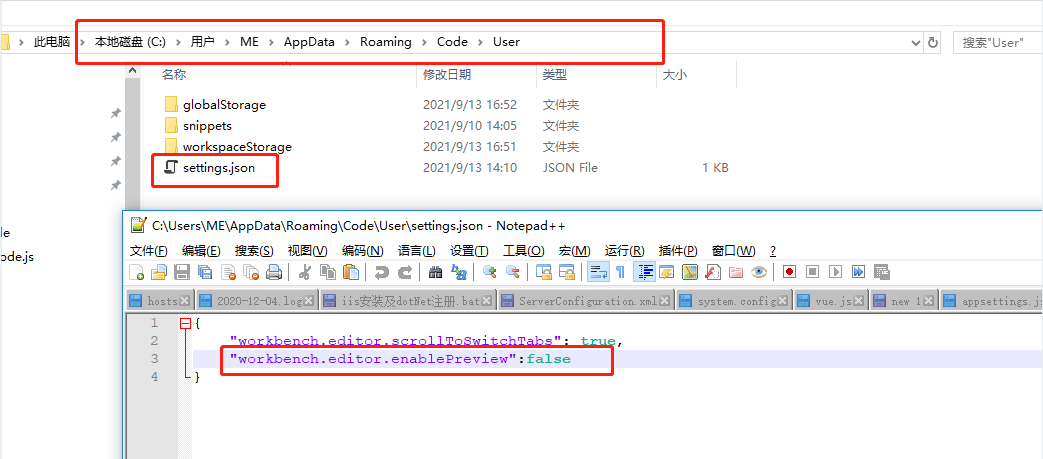Toggle file monitoring eye icon
This screenshot has width=1043, height=459.
[x=759, y=271]
